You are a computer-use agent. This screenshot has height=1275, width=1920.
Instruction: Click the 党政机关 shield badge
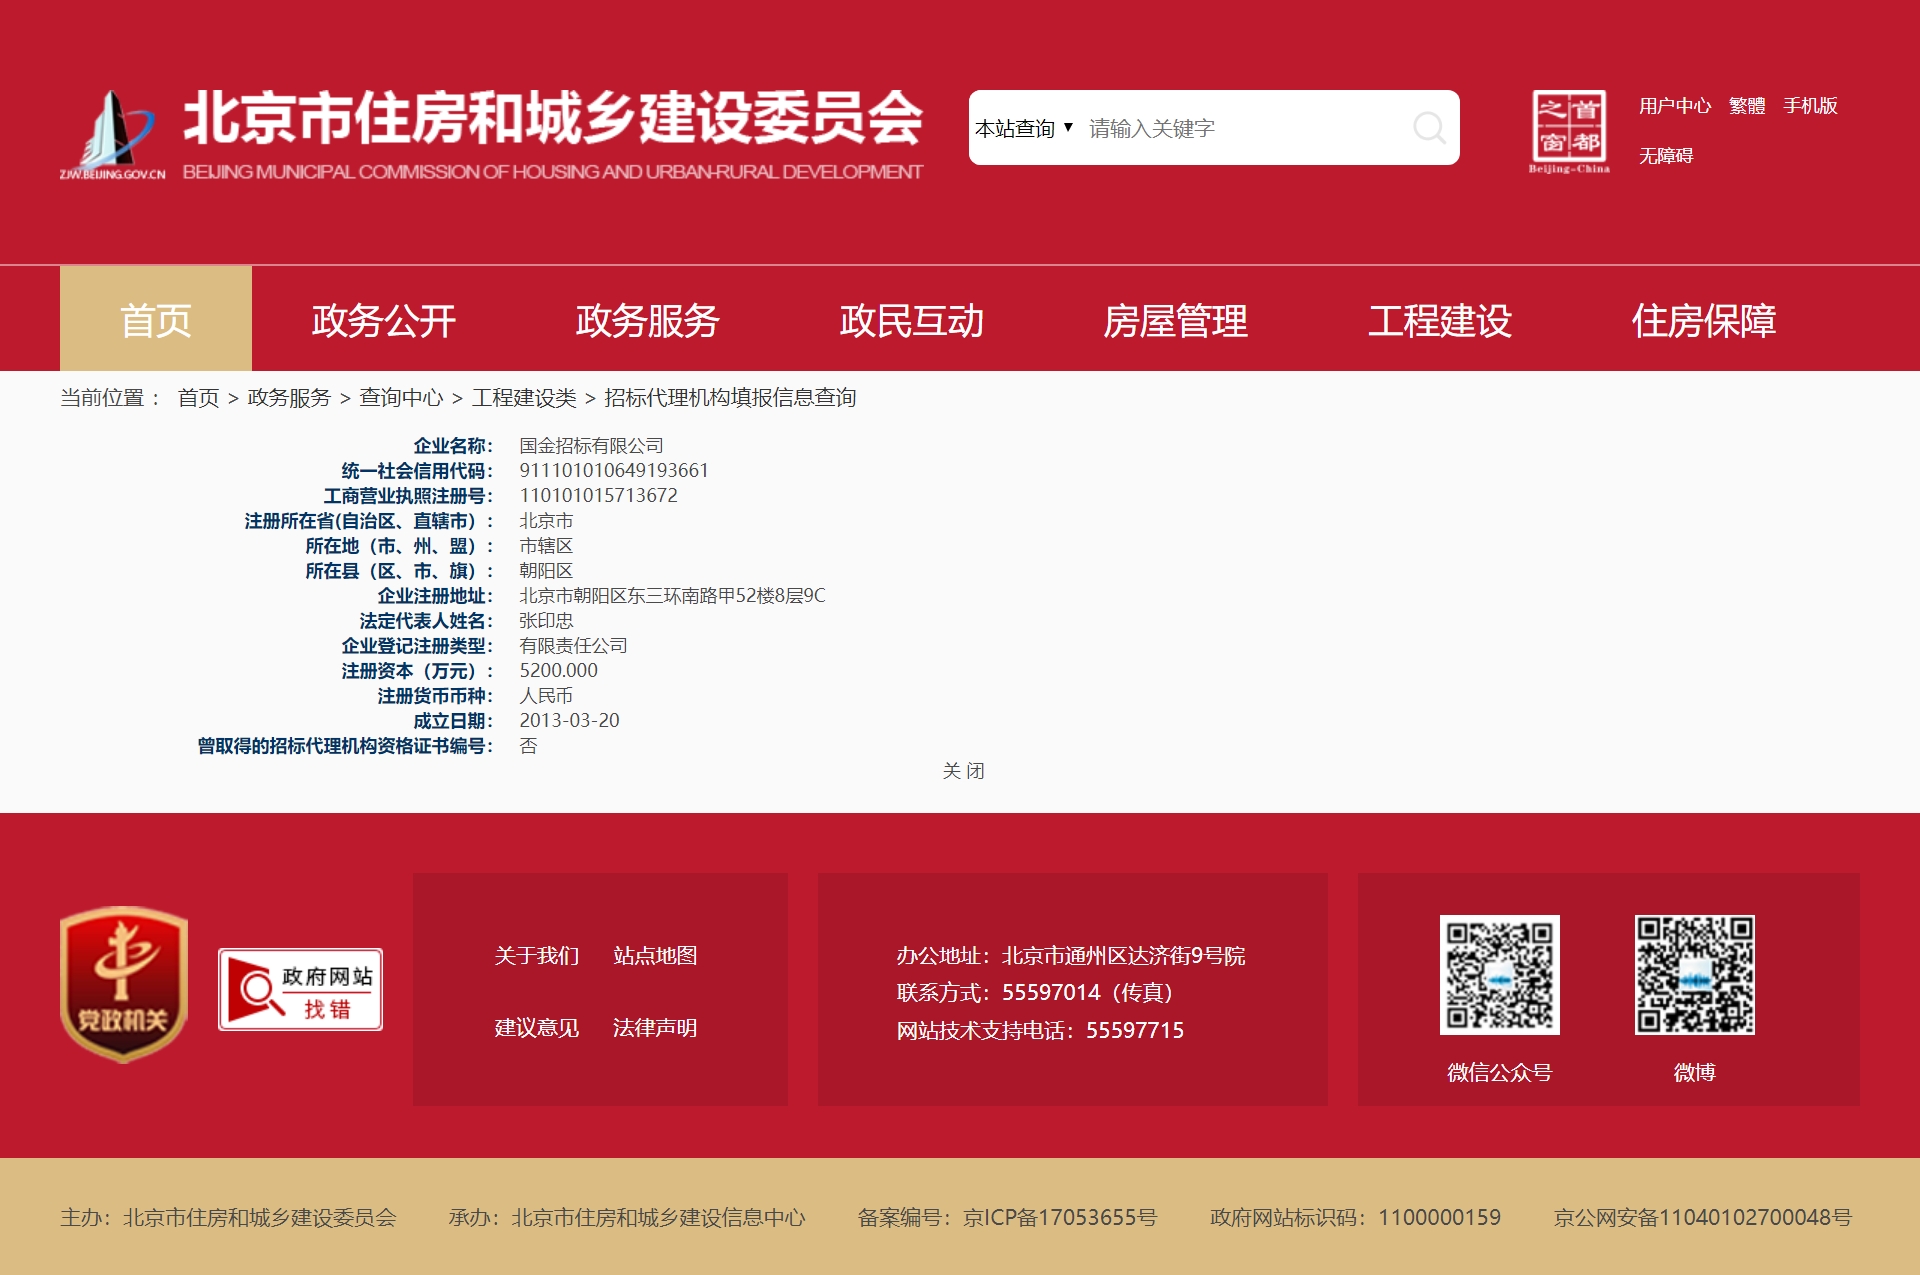[x=124, y=984]
